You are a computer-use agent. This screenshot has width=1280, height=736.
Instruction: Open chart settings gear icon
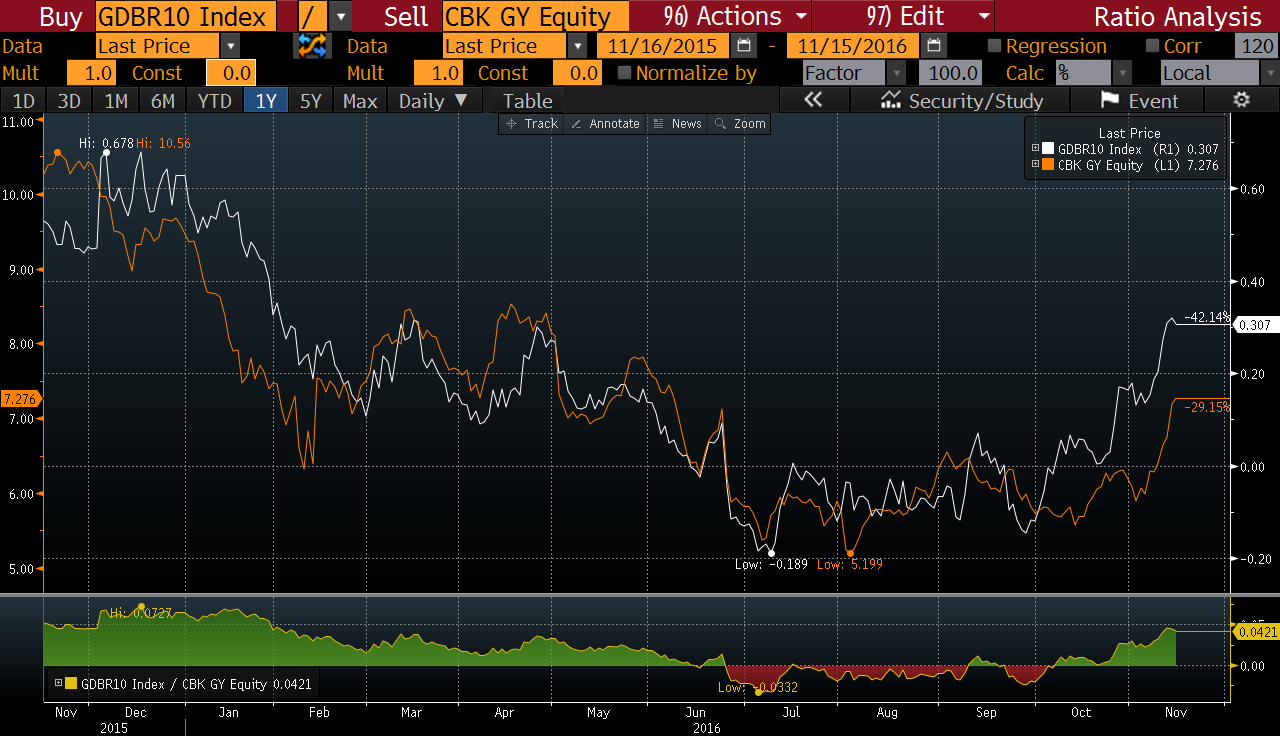point(1241,100)
